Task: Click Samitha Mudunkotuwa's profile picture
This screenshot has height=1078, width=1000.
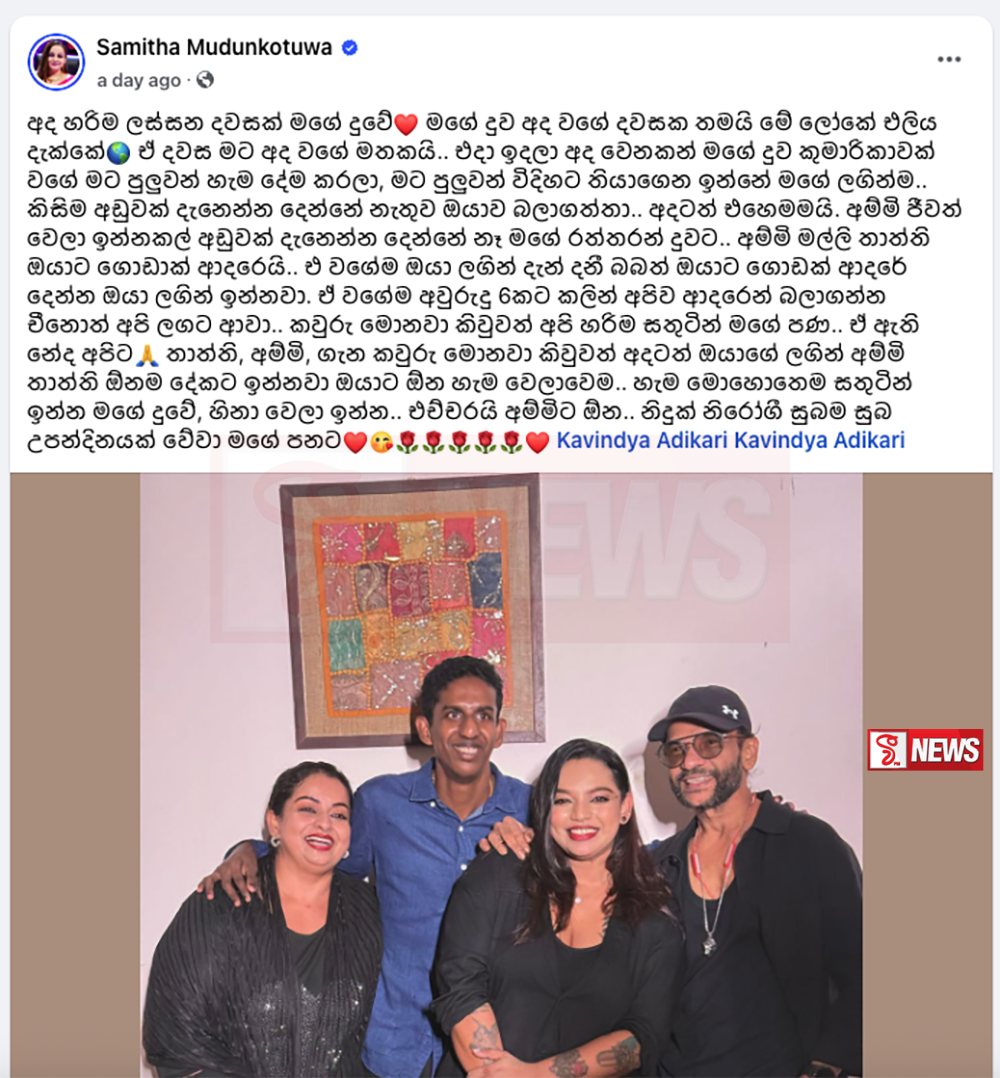Action: pos(56,62)
